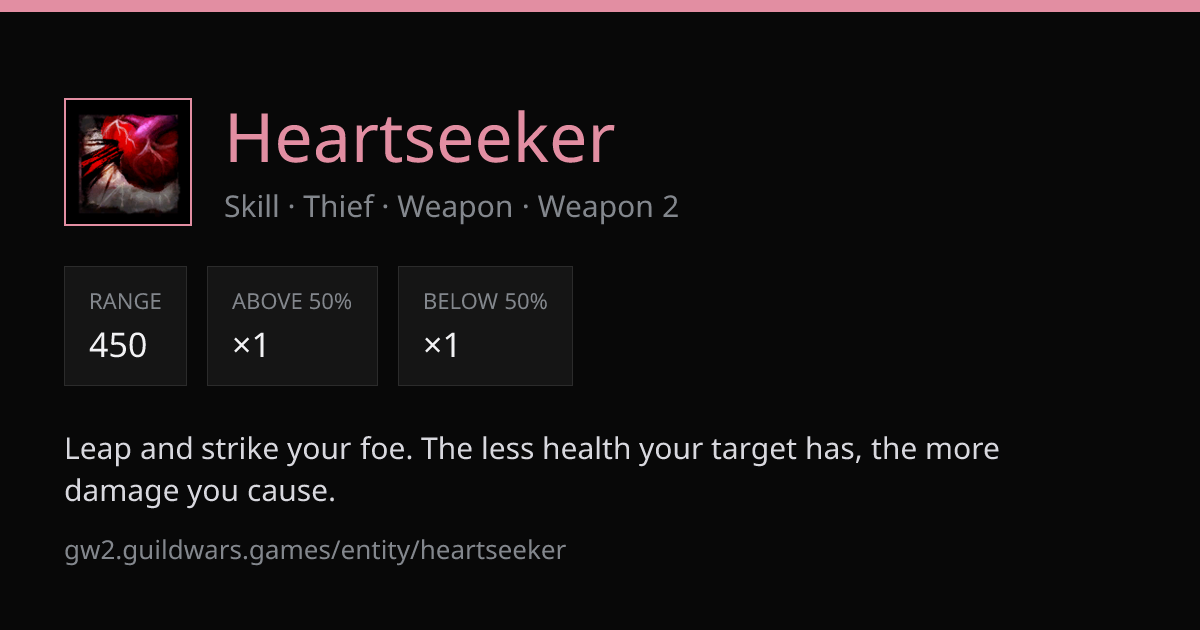Click the 450 range value

tap(118, 345)
